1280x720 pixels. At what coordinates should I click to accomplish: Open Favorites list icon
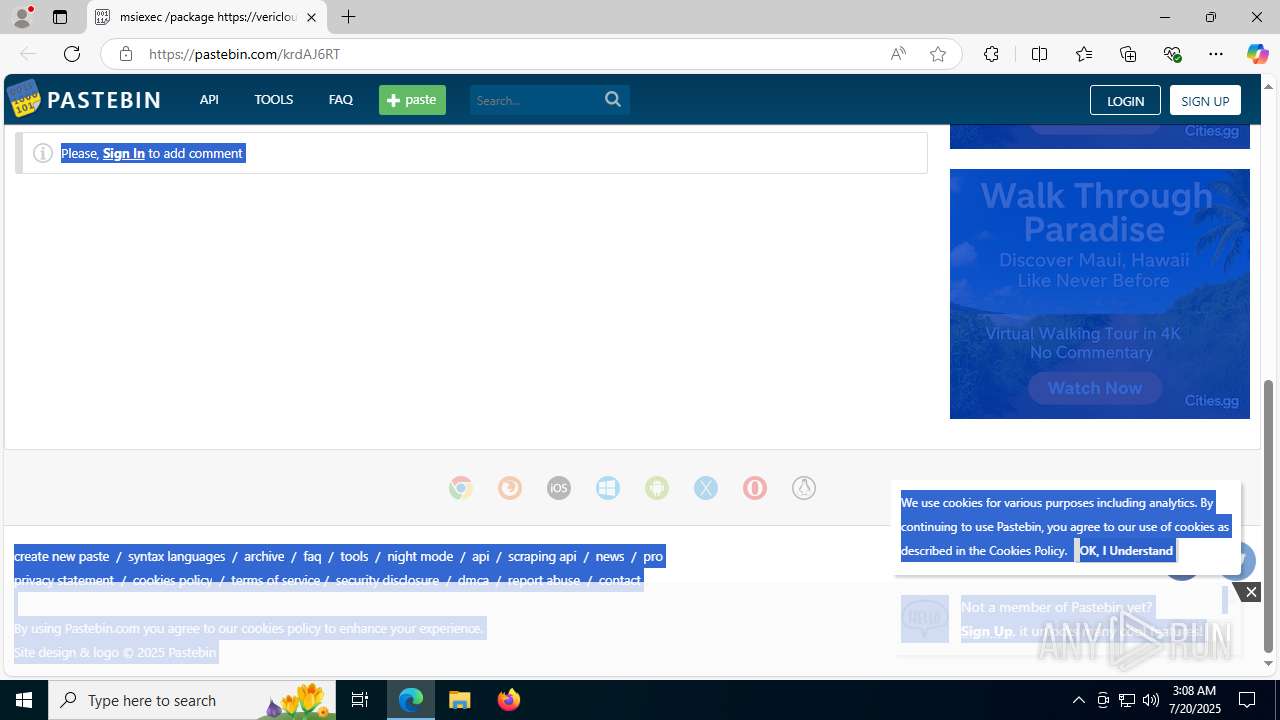point(1084,54)
